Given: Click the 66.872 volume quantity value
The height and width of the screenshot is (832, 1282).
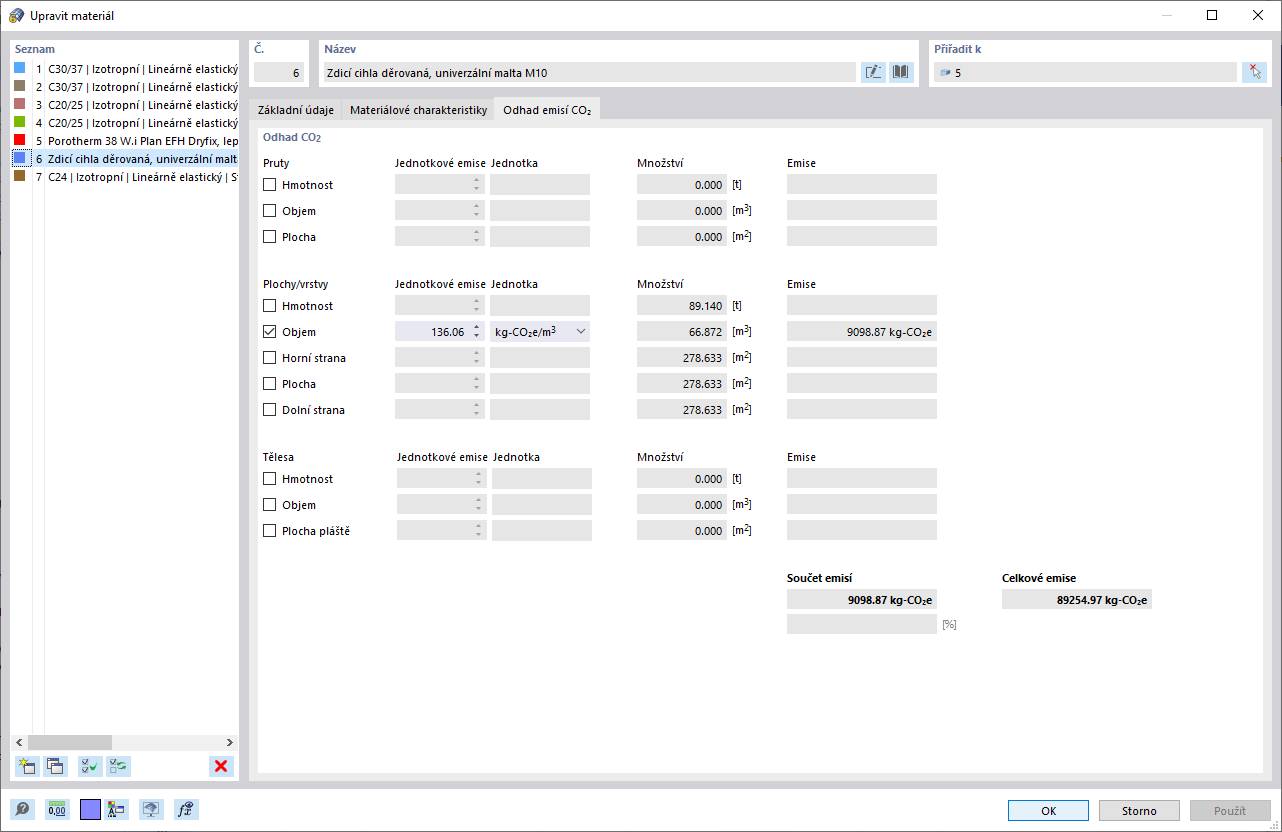Looking at the screenshot, I should 681,332.
